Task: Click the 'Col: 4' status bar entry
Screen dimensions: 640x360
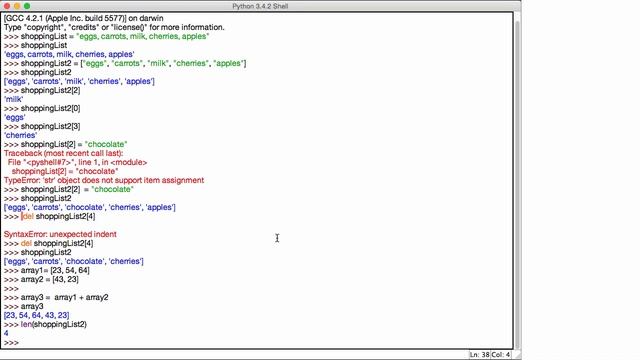Action: (500, 355)
